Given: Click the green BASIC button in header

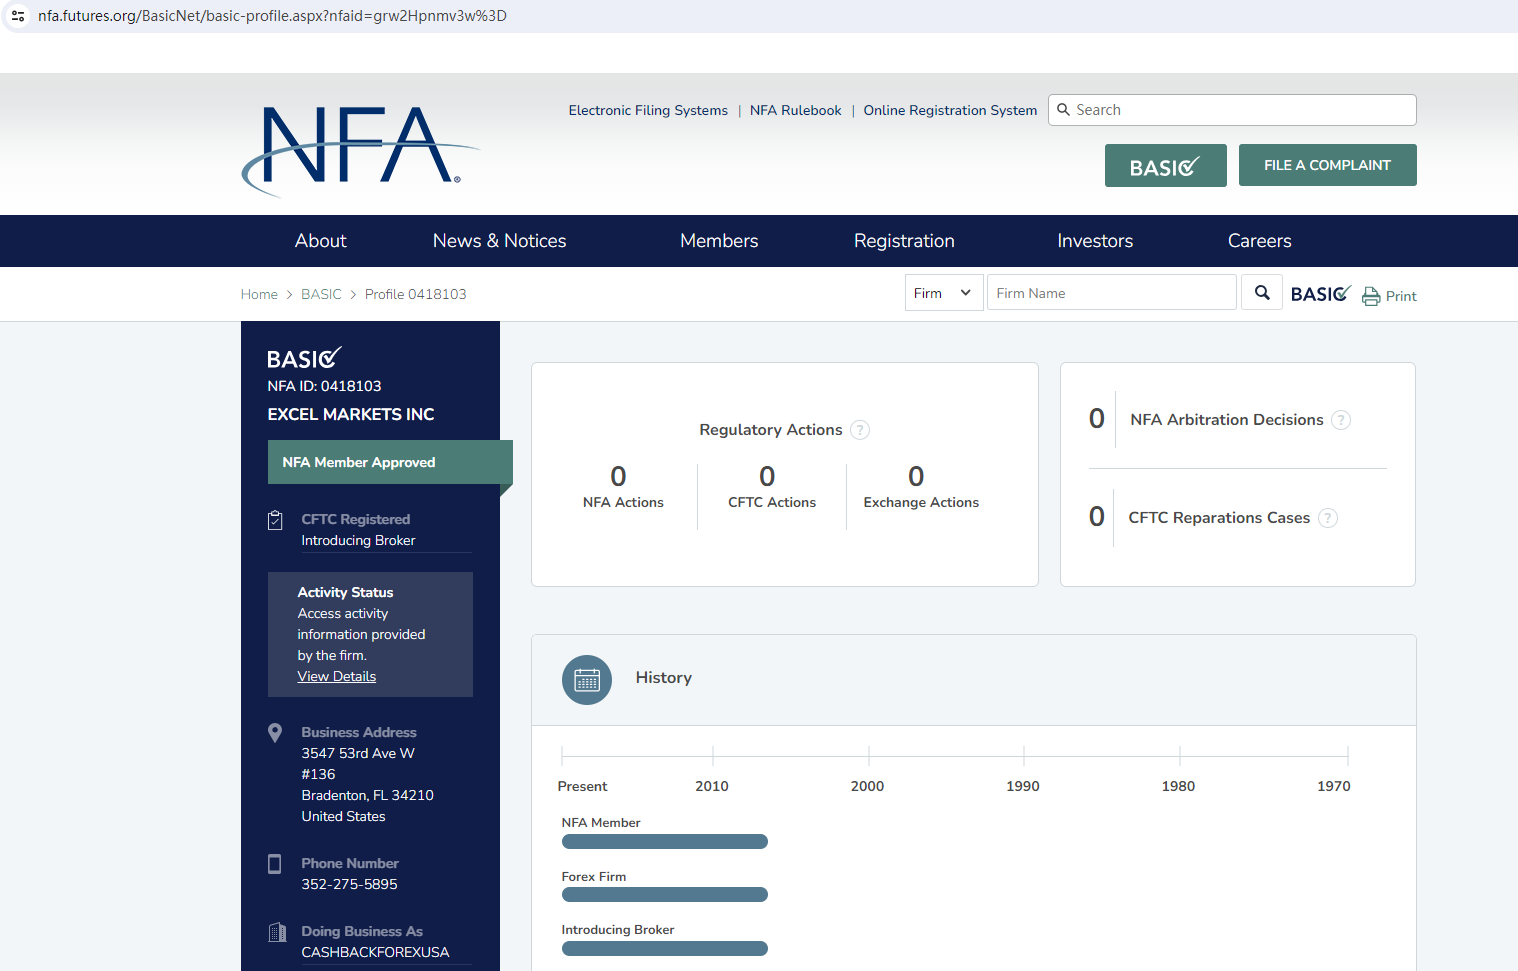Looking at the screenshot, I should pos(1165,166).
